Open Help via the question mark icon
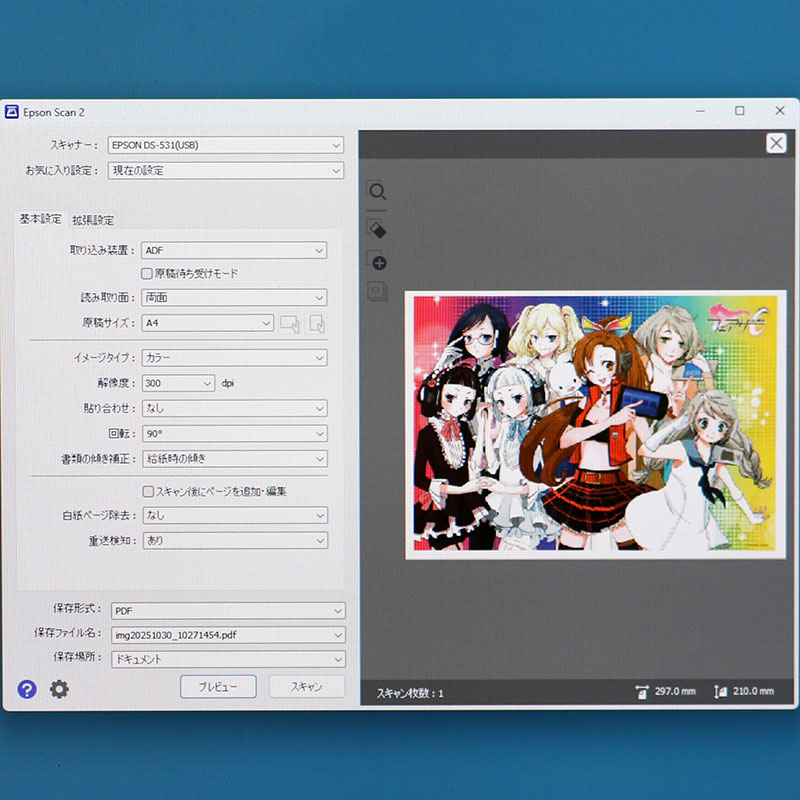800x800 pixels. pos(25,689)
